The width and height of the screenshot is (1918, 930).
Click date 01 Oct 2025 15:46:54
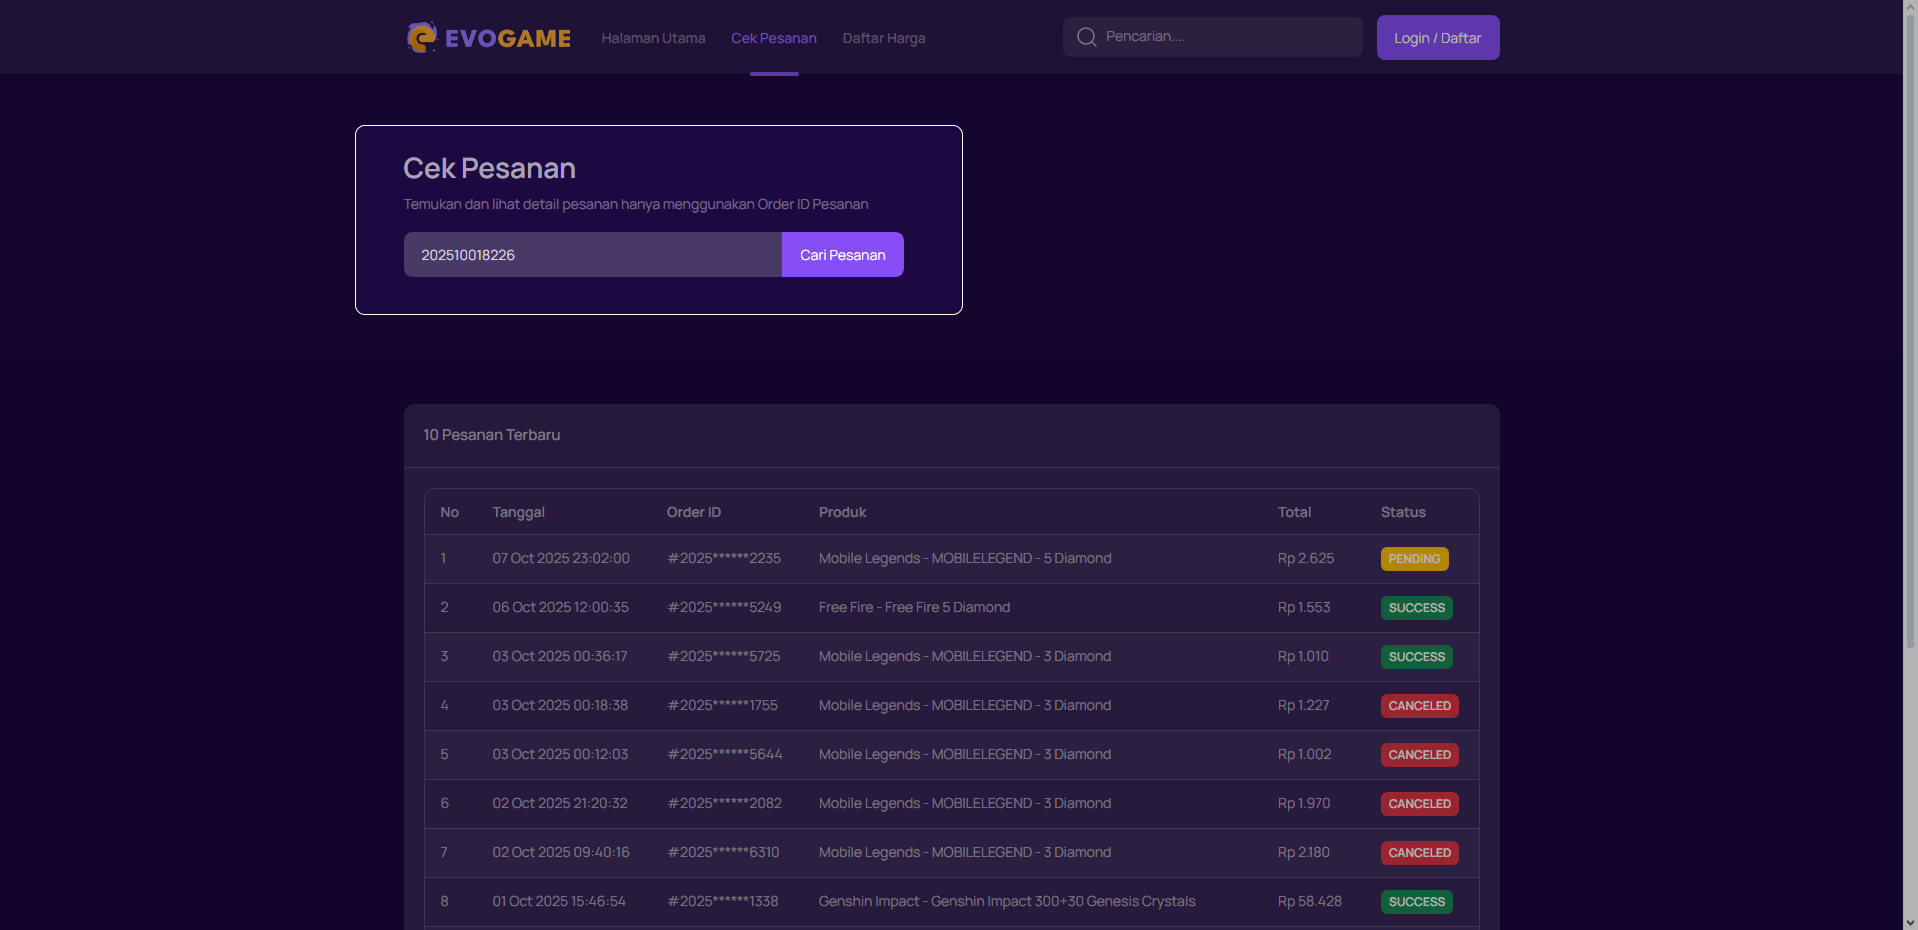[559, 901]
